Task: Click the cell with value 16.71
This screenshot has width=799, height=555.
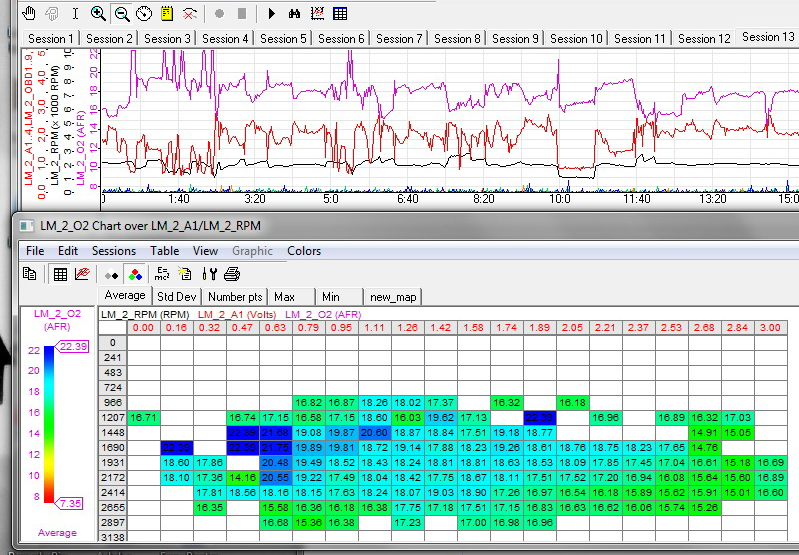Action: (x=144, y=417)
